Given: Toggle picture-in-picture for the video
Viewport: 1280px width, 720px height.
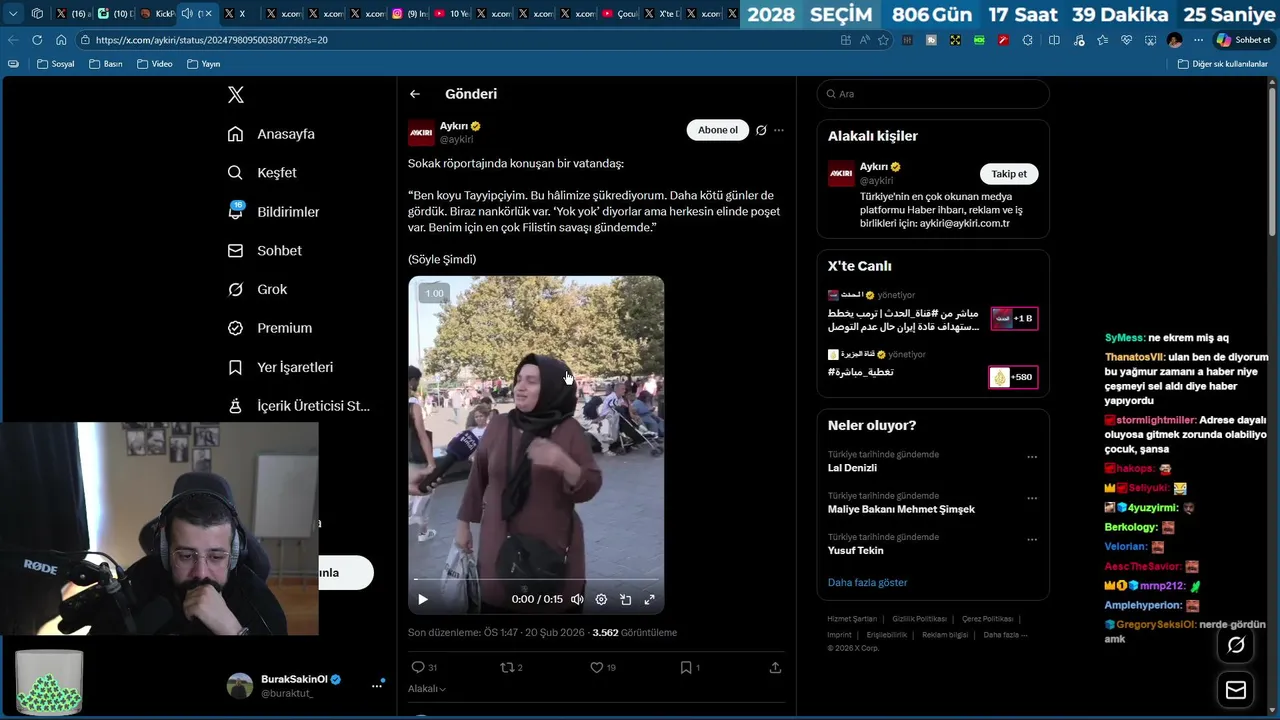Looking at the screenshot, I should point(625,599).
